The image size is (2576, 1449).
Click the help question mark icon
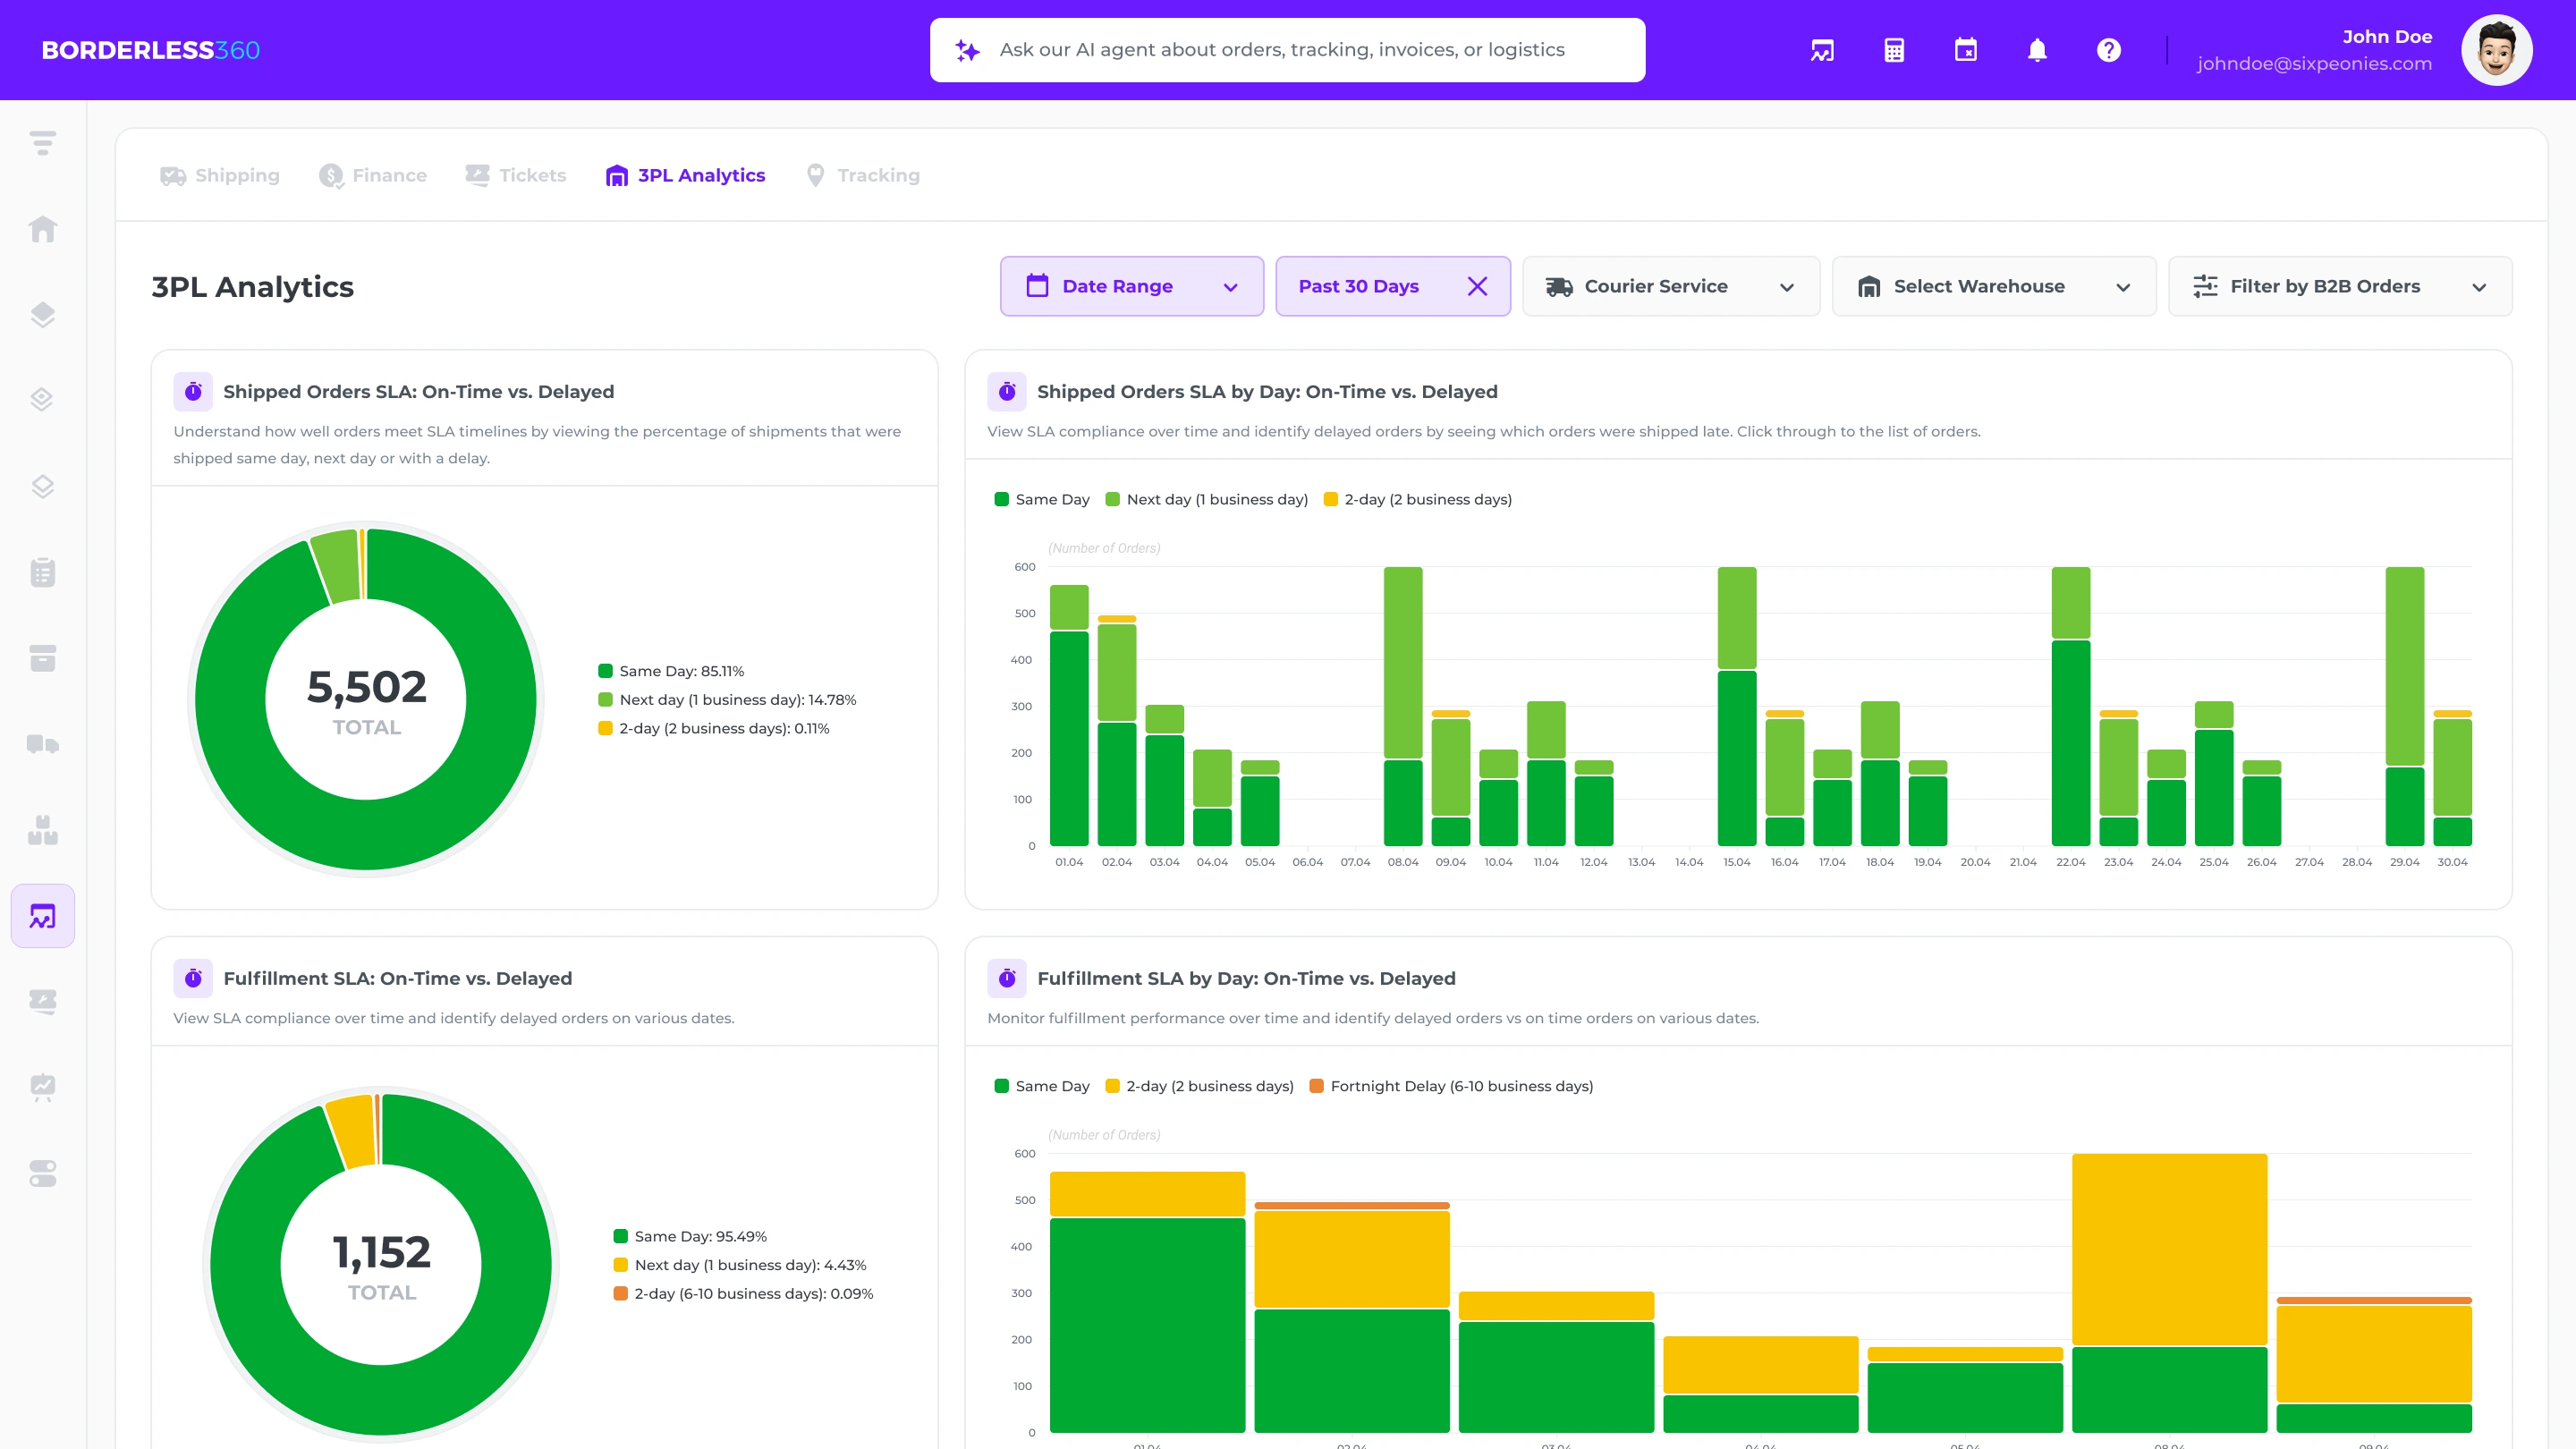2108,50
